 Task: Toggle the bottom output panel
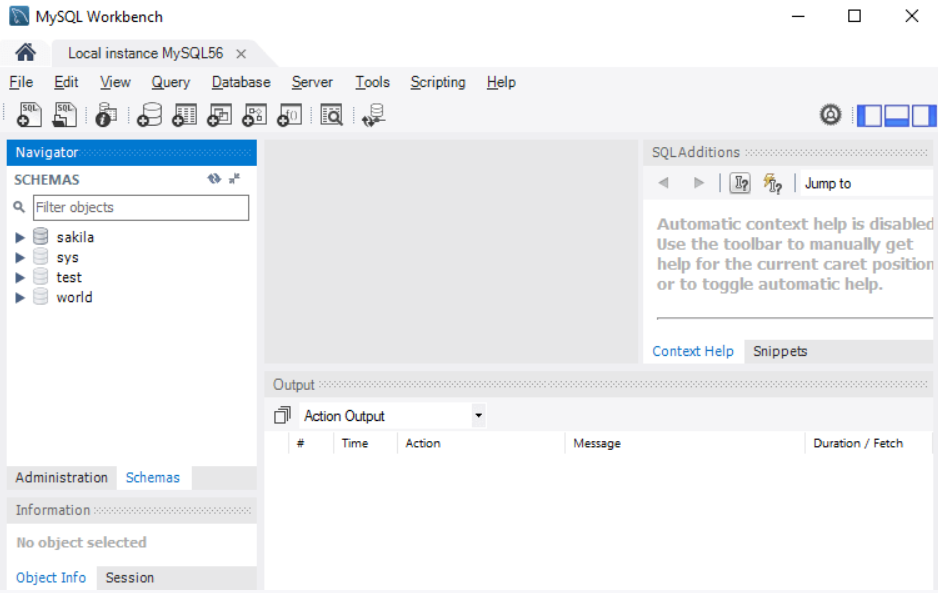pos(897,115)
